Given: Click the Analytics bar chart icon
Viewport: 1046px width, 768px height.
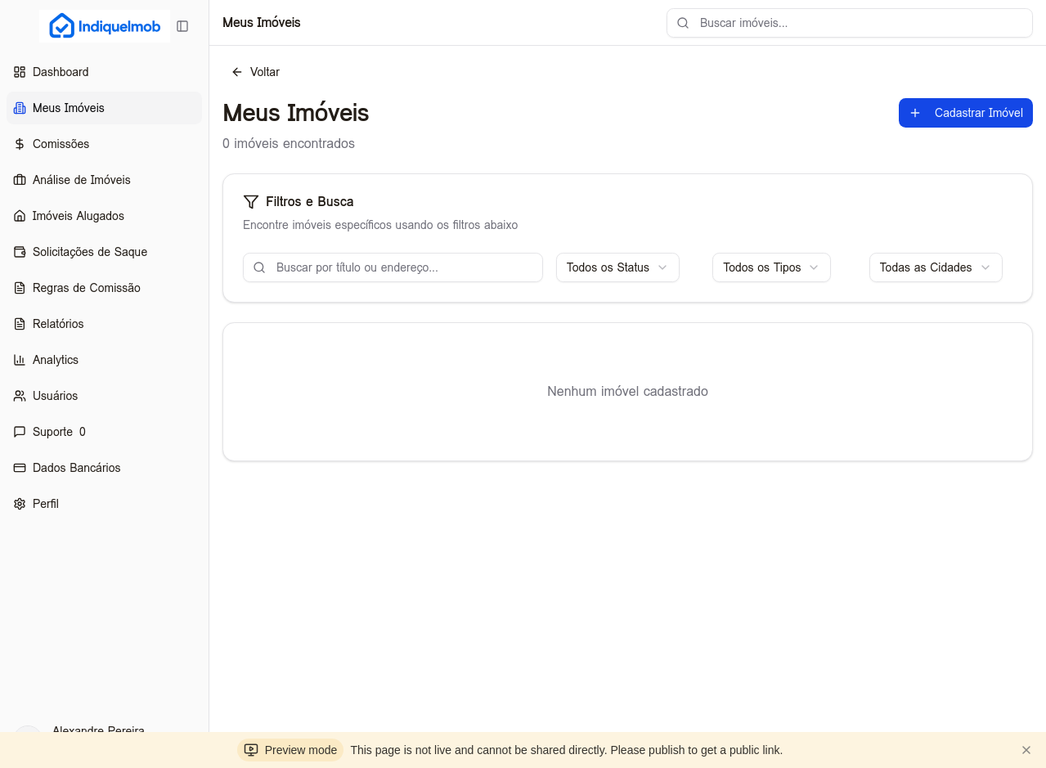Looking at the screenshot, I should point(20,360).
